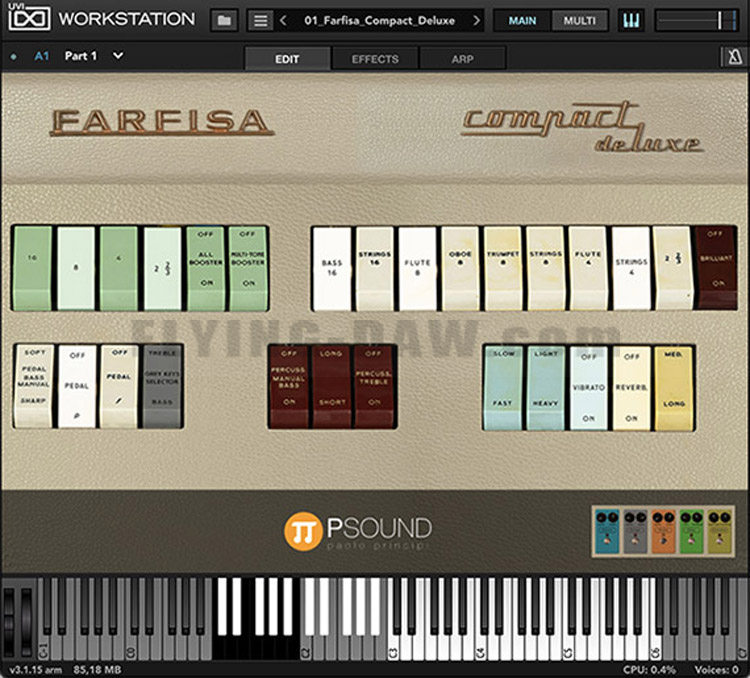Toggle Pedal Bass Manual soft/sharp switch
Viewport: 750px width, 678px height.
[33, 386]
